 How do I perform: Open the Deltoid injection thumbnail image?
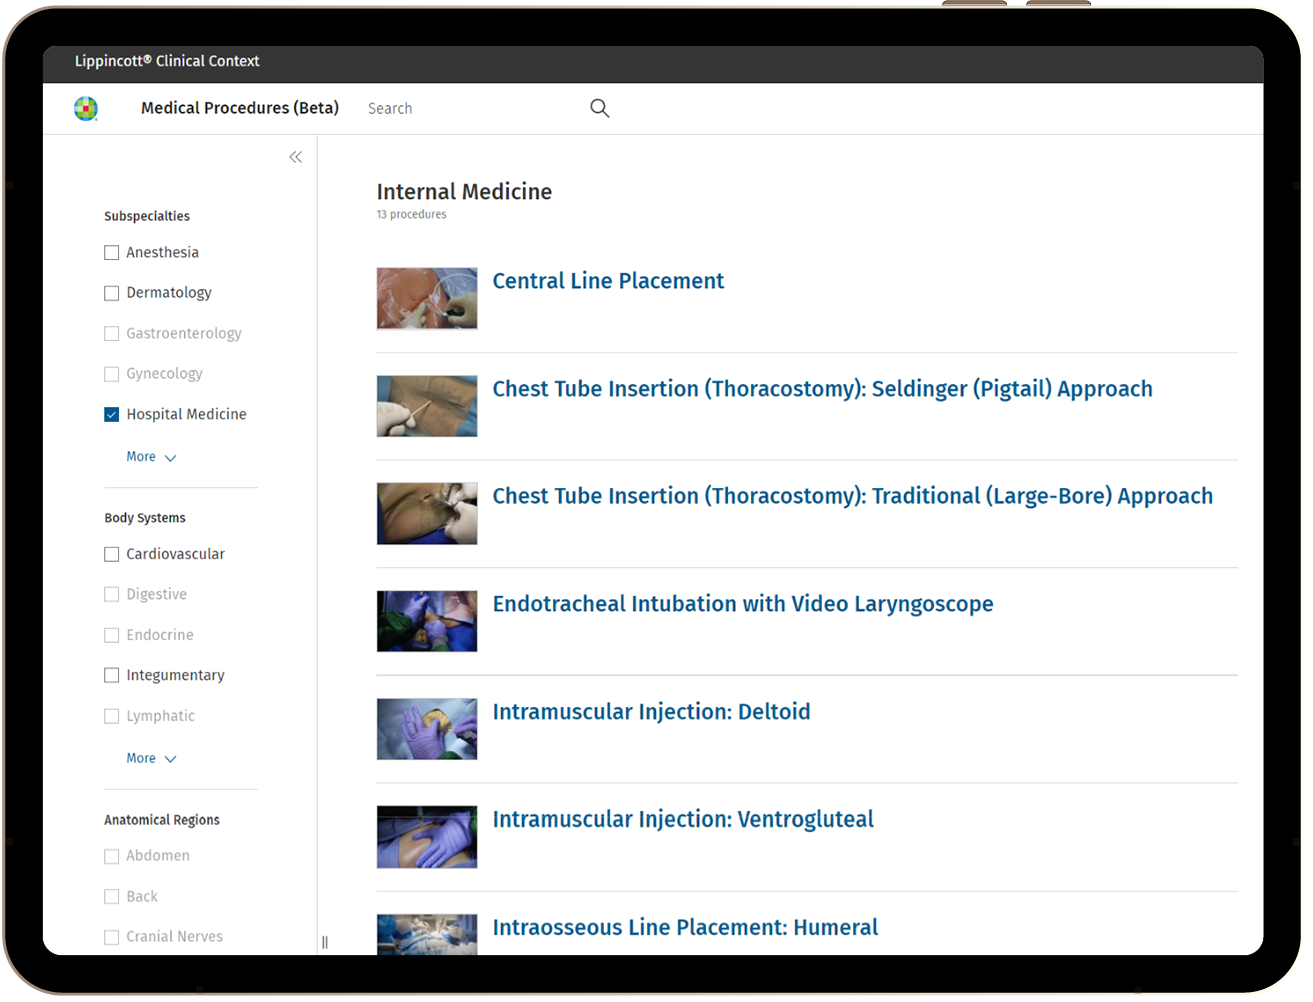pyautogui.click(x=427, y=729)
